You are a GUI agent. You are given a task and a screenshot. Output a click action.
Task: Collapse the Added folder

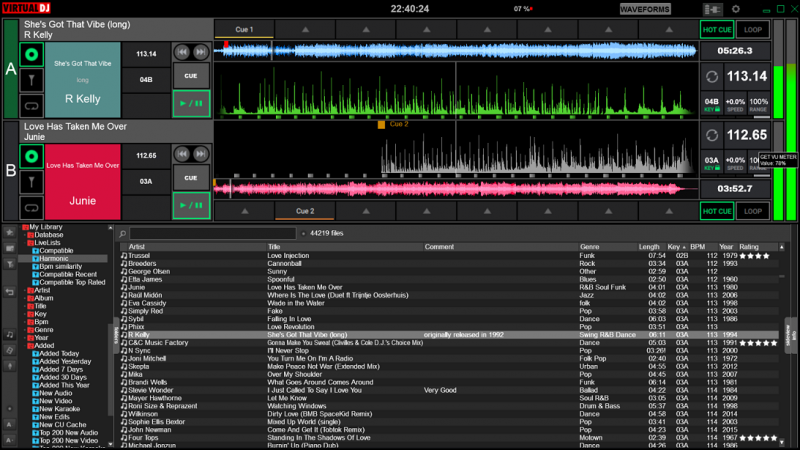[x=26, y=345]
